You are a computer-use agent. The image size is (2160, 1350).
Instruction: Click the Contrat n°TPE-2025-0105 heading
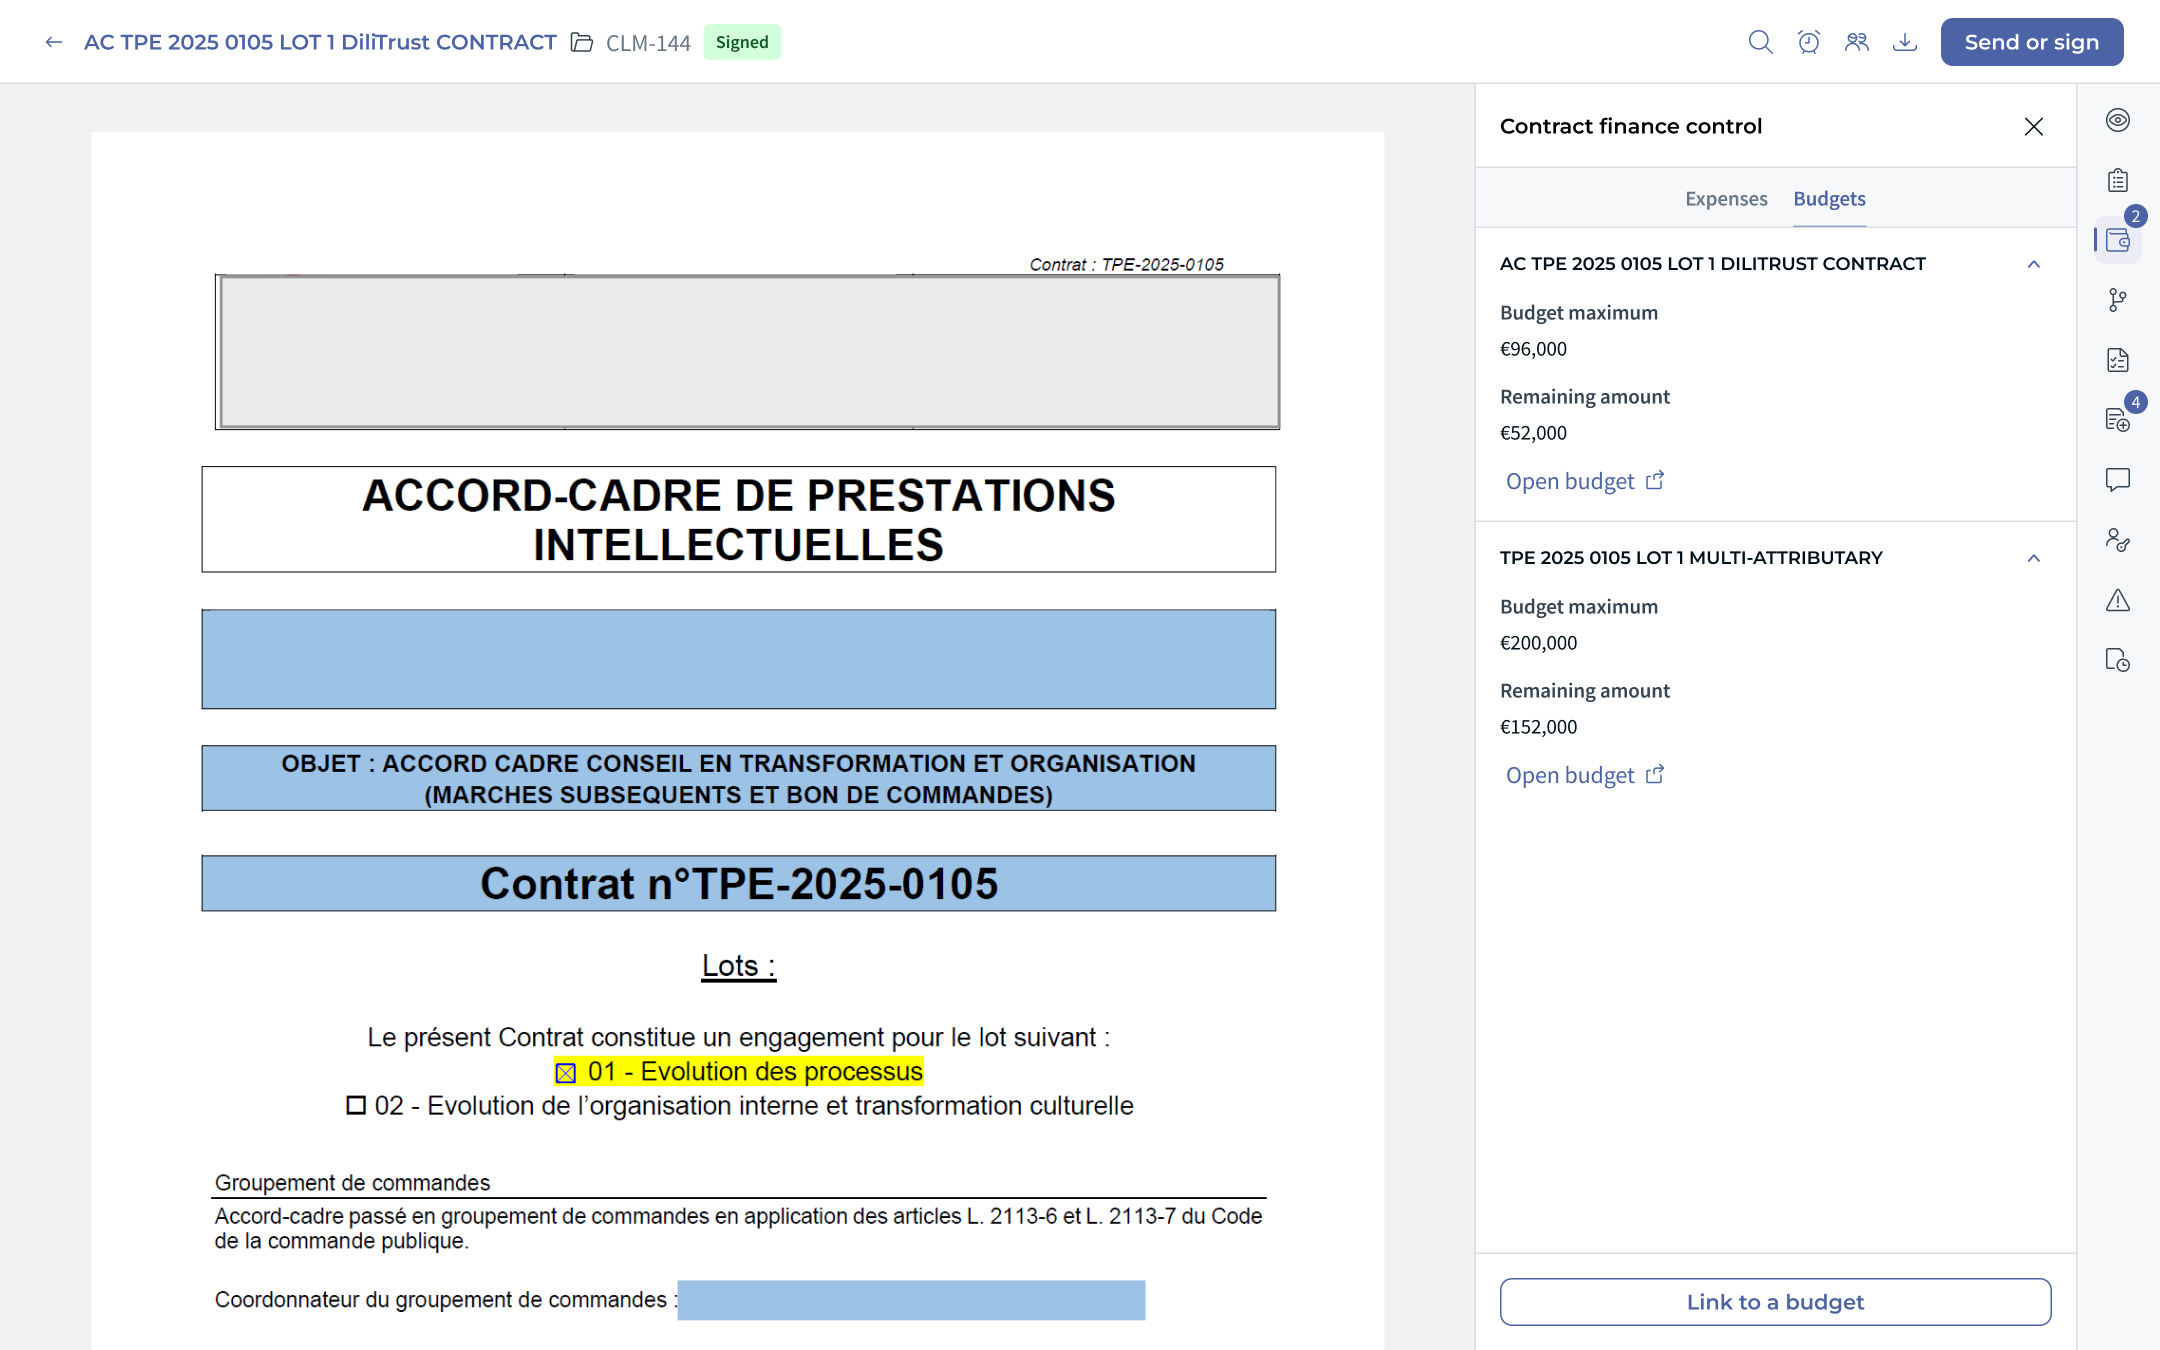[739, 883]
